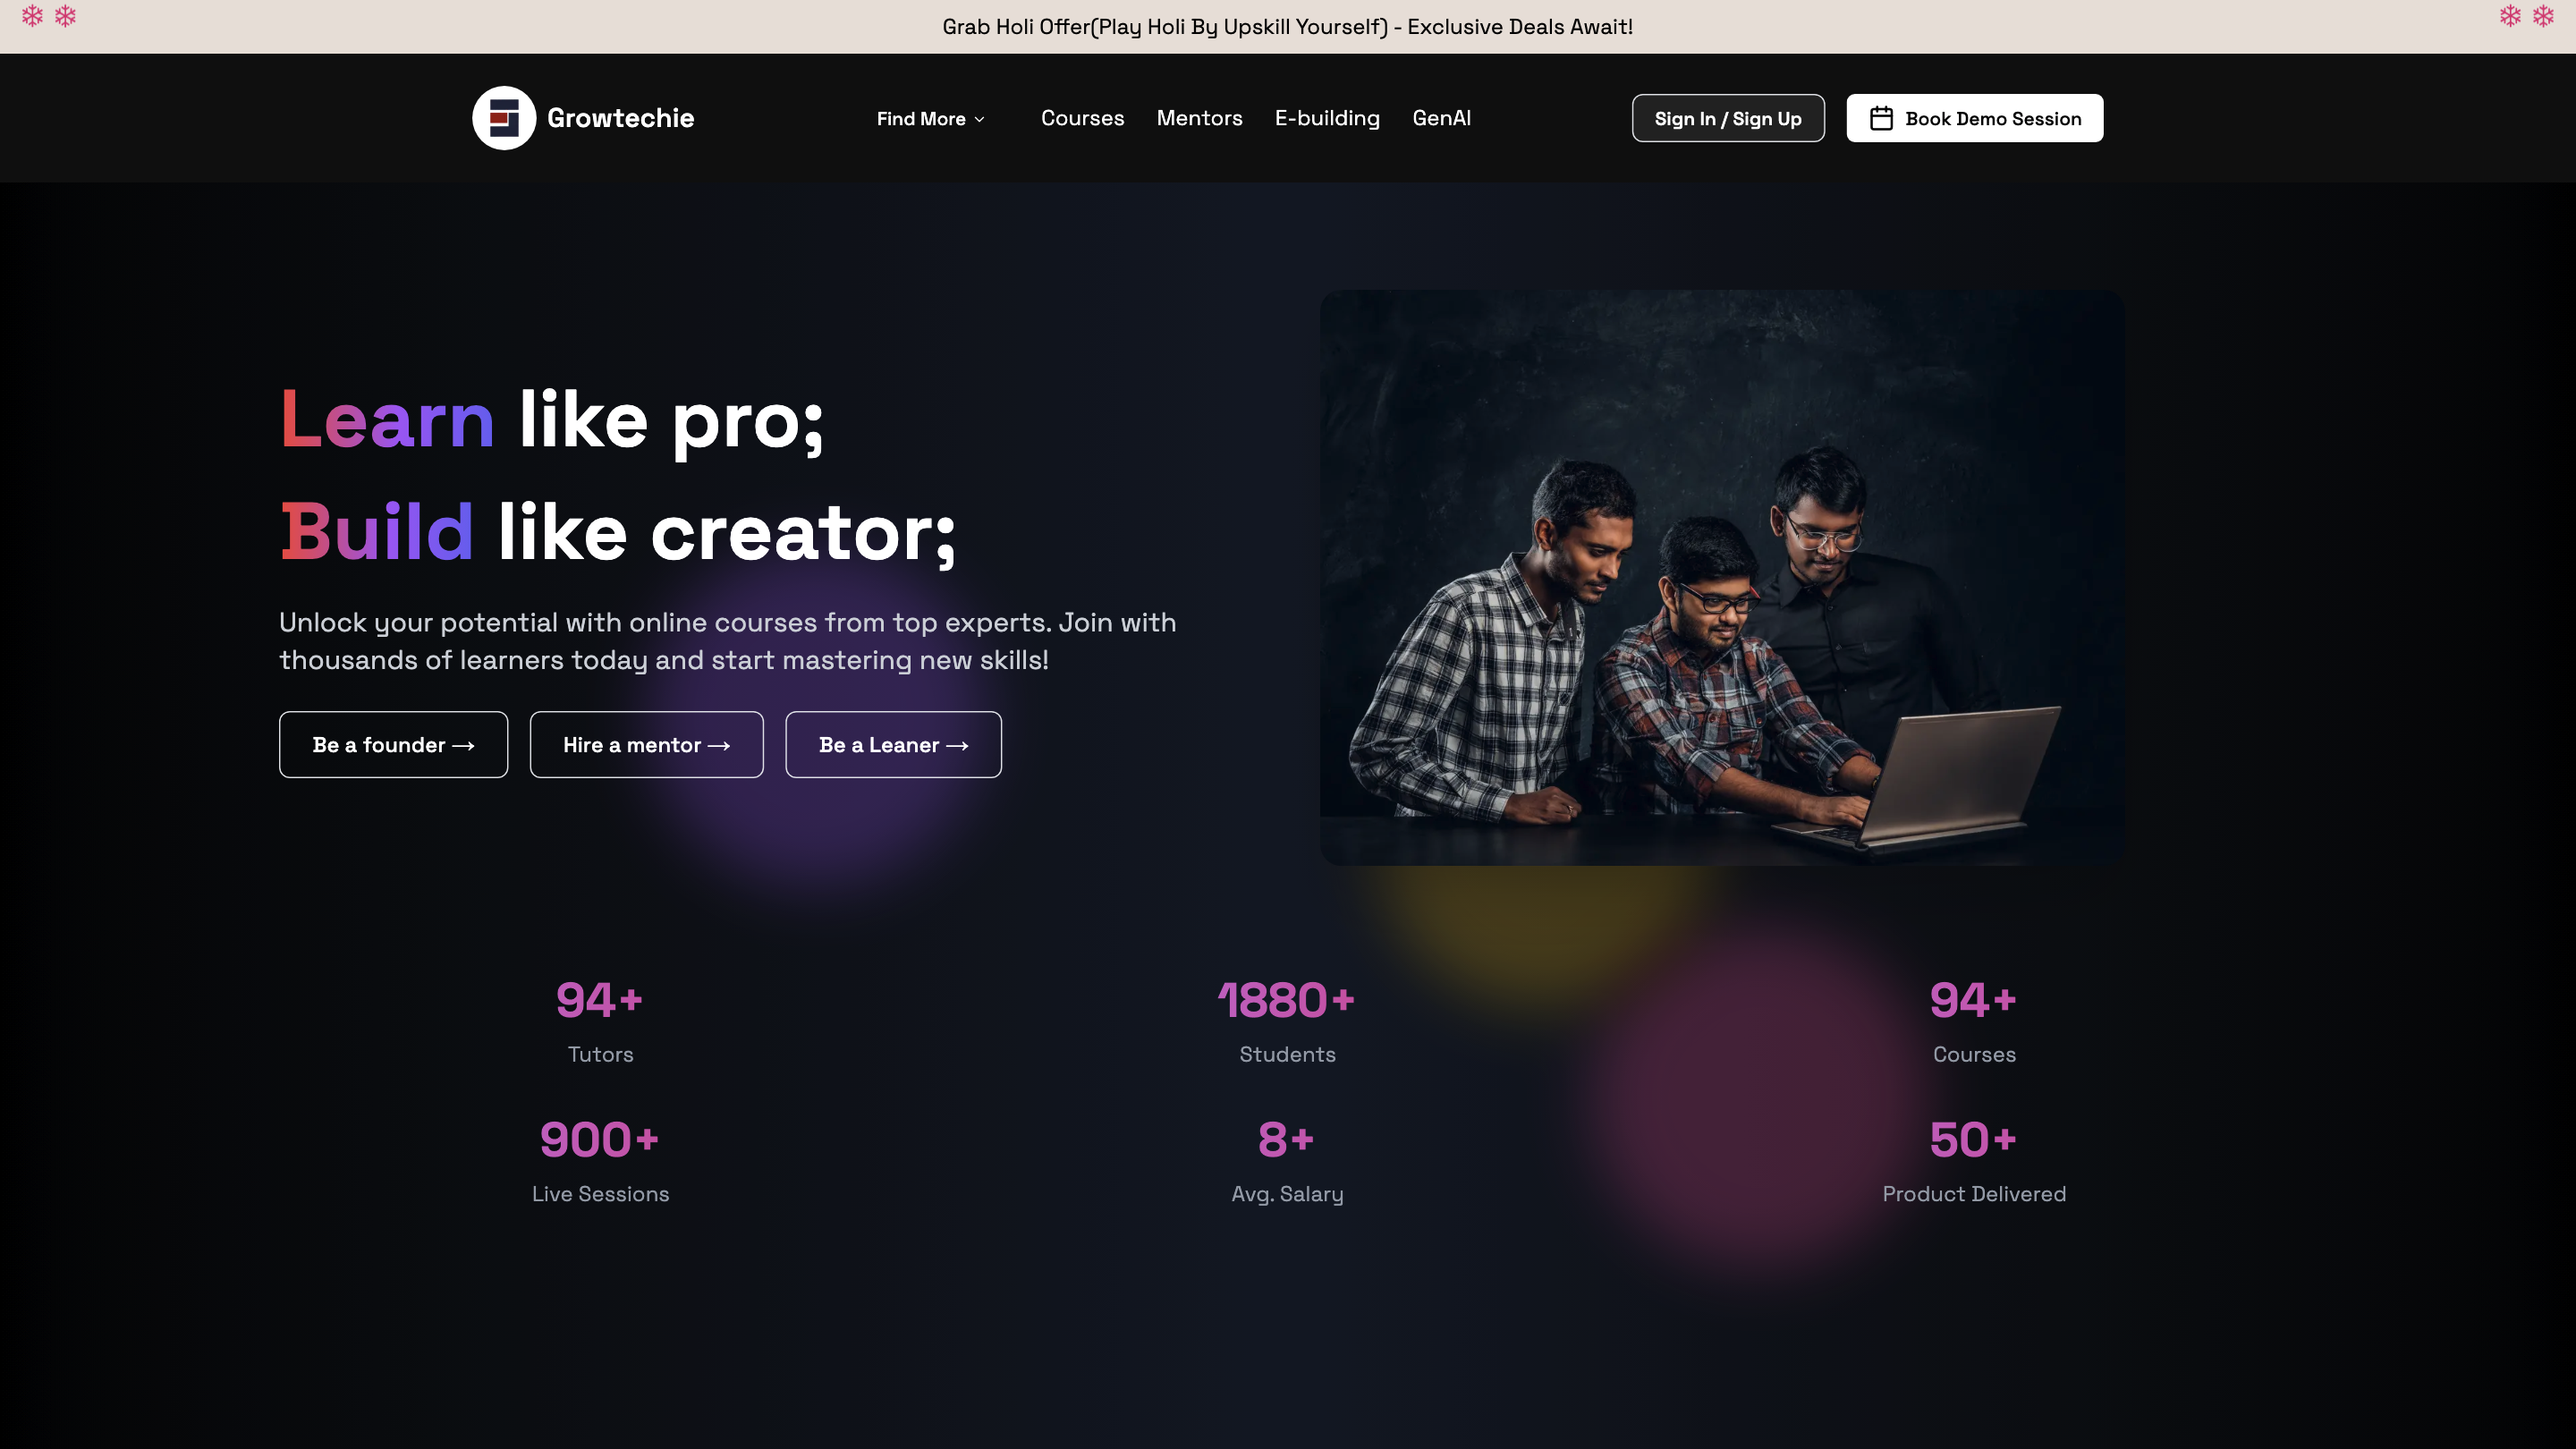Click the far-right snowflake icon in banner
Viewport: 2576px width, 1449px height.
point(2543,16)
